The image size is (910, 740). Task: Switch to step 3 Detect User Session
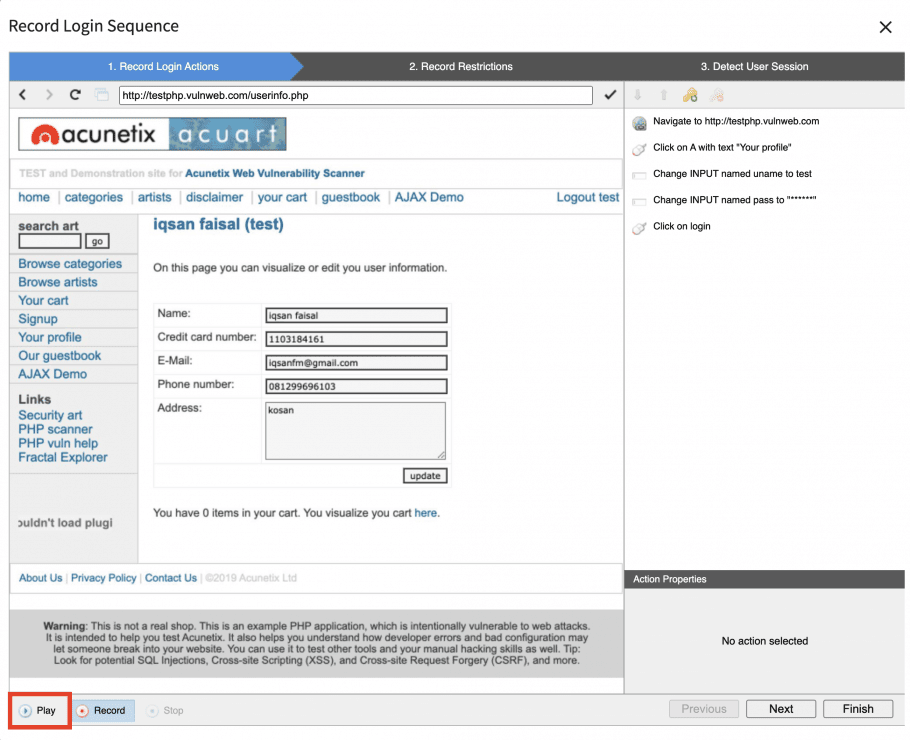(754, 67)
